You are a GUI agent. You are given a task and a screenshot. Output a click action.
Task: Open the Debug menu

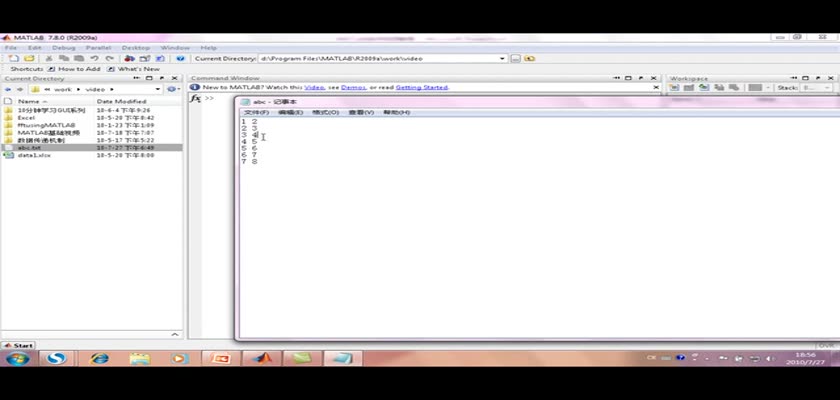[x=63, y=48]
